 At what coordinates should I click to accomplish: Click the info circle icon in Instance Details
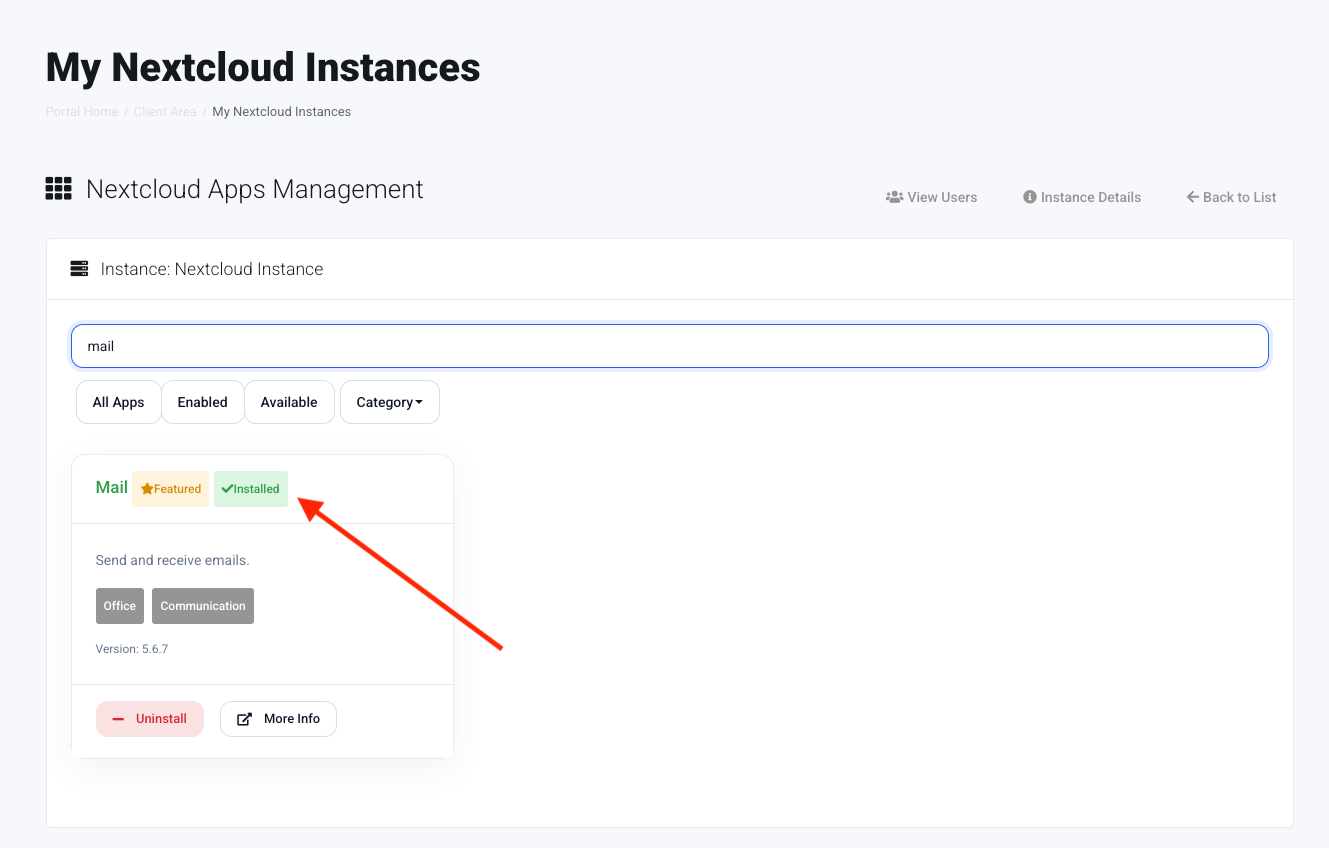tap(1030, 197)
